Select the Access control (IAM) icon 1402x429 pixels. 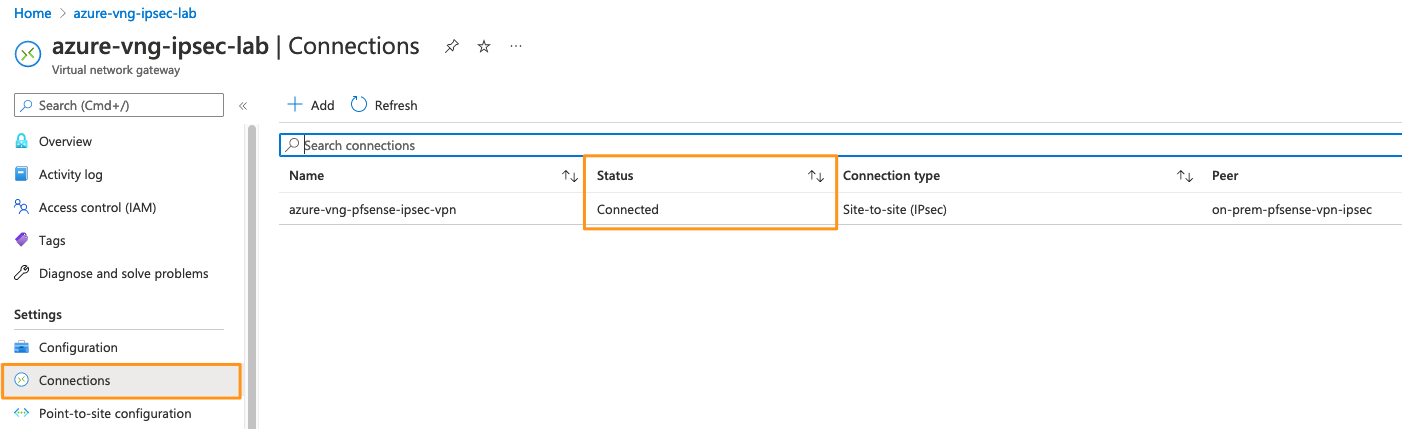click(21, 208)
